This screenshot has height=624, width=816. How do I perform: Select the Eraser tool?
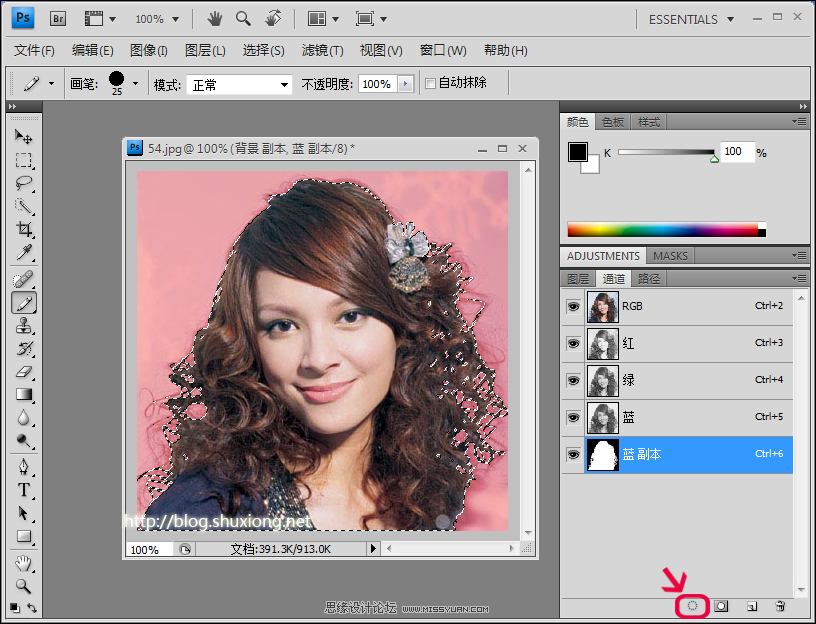coord(23,372)
